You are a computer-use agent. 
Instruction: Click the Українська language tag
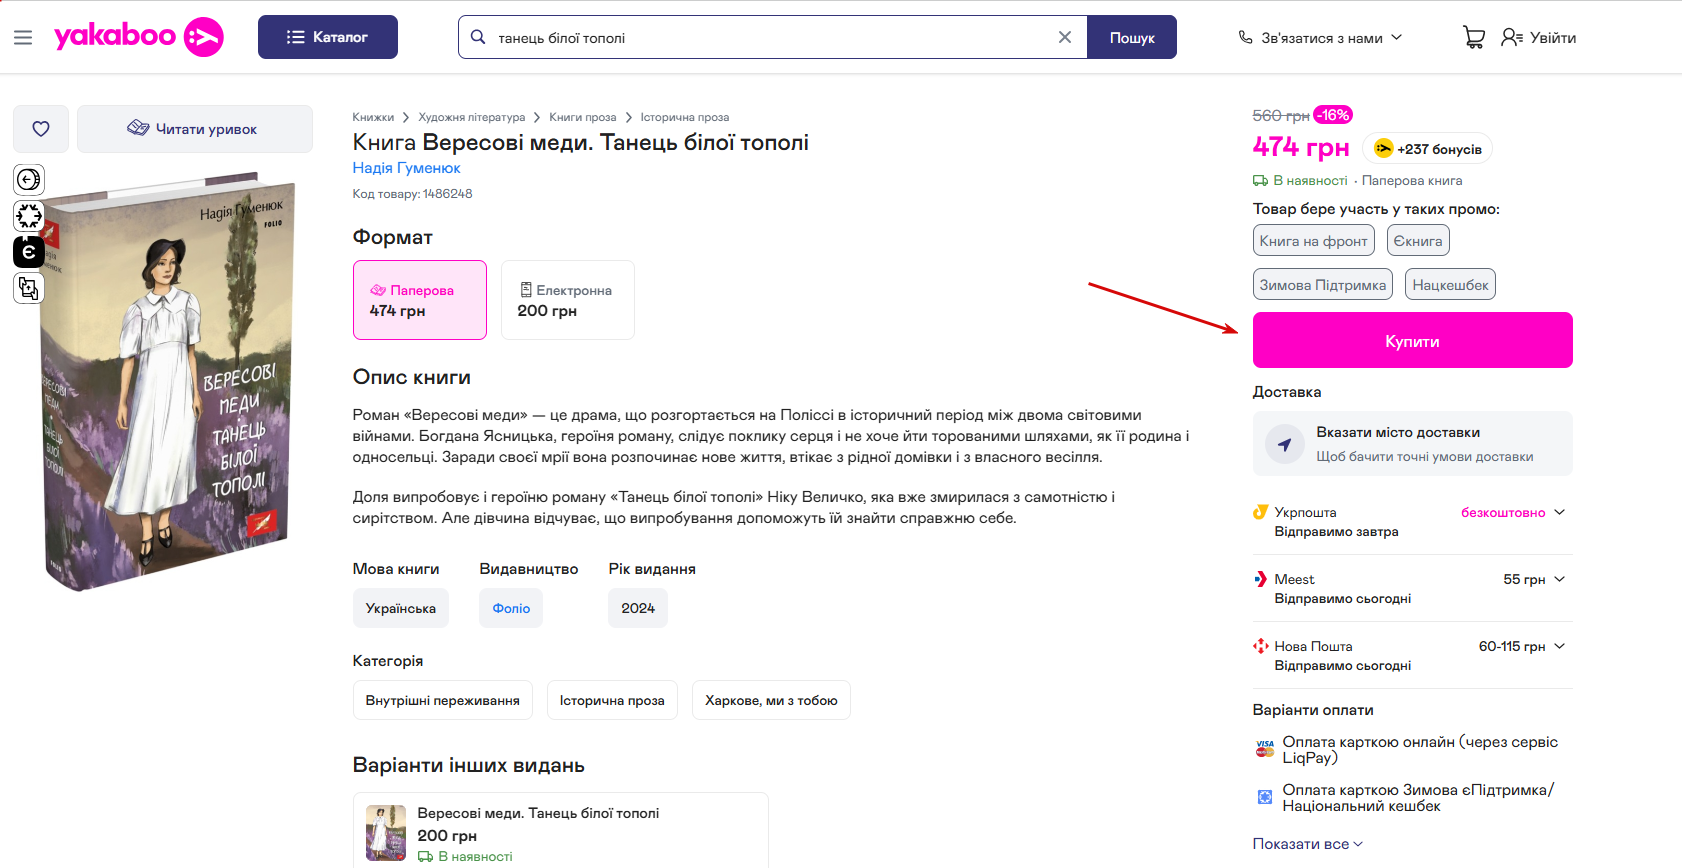point(401,608)
